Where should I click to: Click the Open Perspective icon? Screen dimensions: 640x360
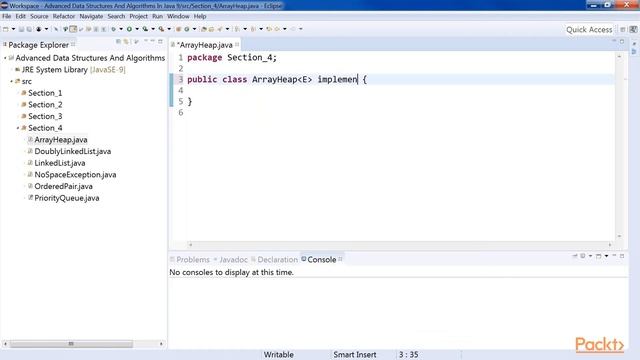[623, 29]
